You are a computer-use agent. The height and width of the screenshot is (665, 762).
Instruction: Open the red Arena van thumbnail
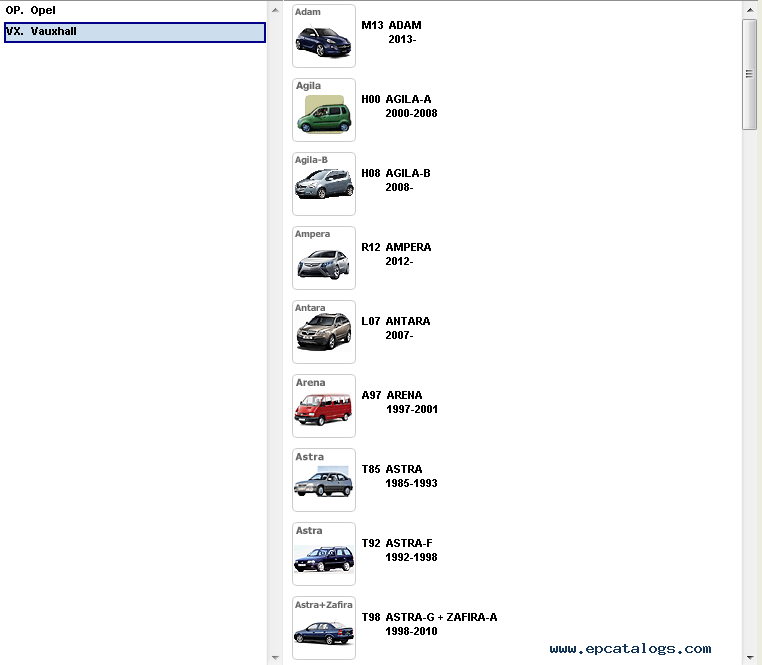[324, 406]
